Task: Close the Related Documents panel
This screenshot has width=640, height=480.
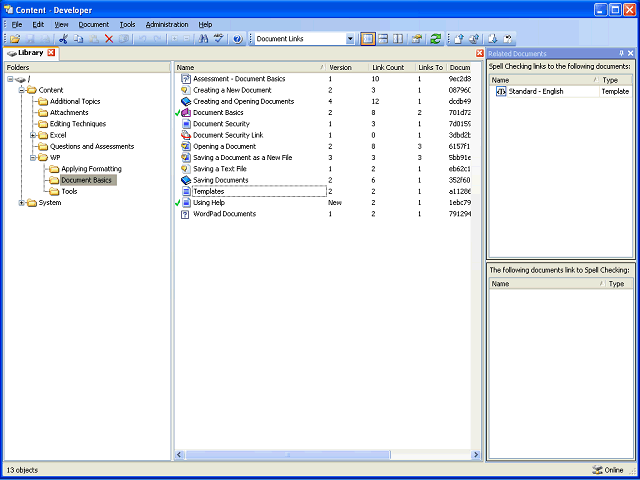Action: click(631, 53)
